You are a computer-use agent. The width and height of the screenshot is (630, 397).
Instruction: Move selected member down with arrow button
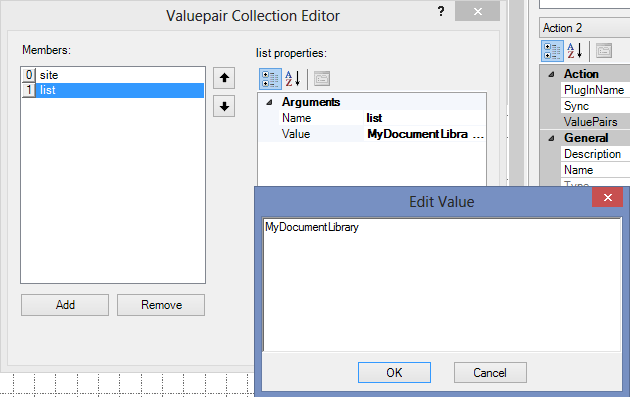pyautogui.click(x=224, y=106)
